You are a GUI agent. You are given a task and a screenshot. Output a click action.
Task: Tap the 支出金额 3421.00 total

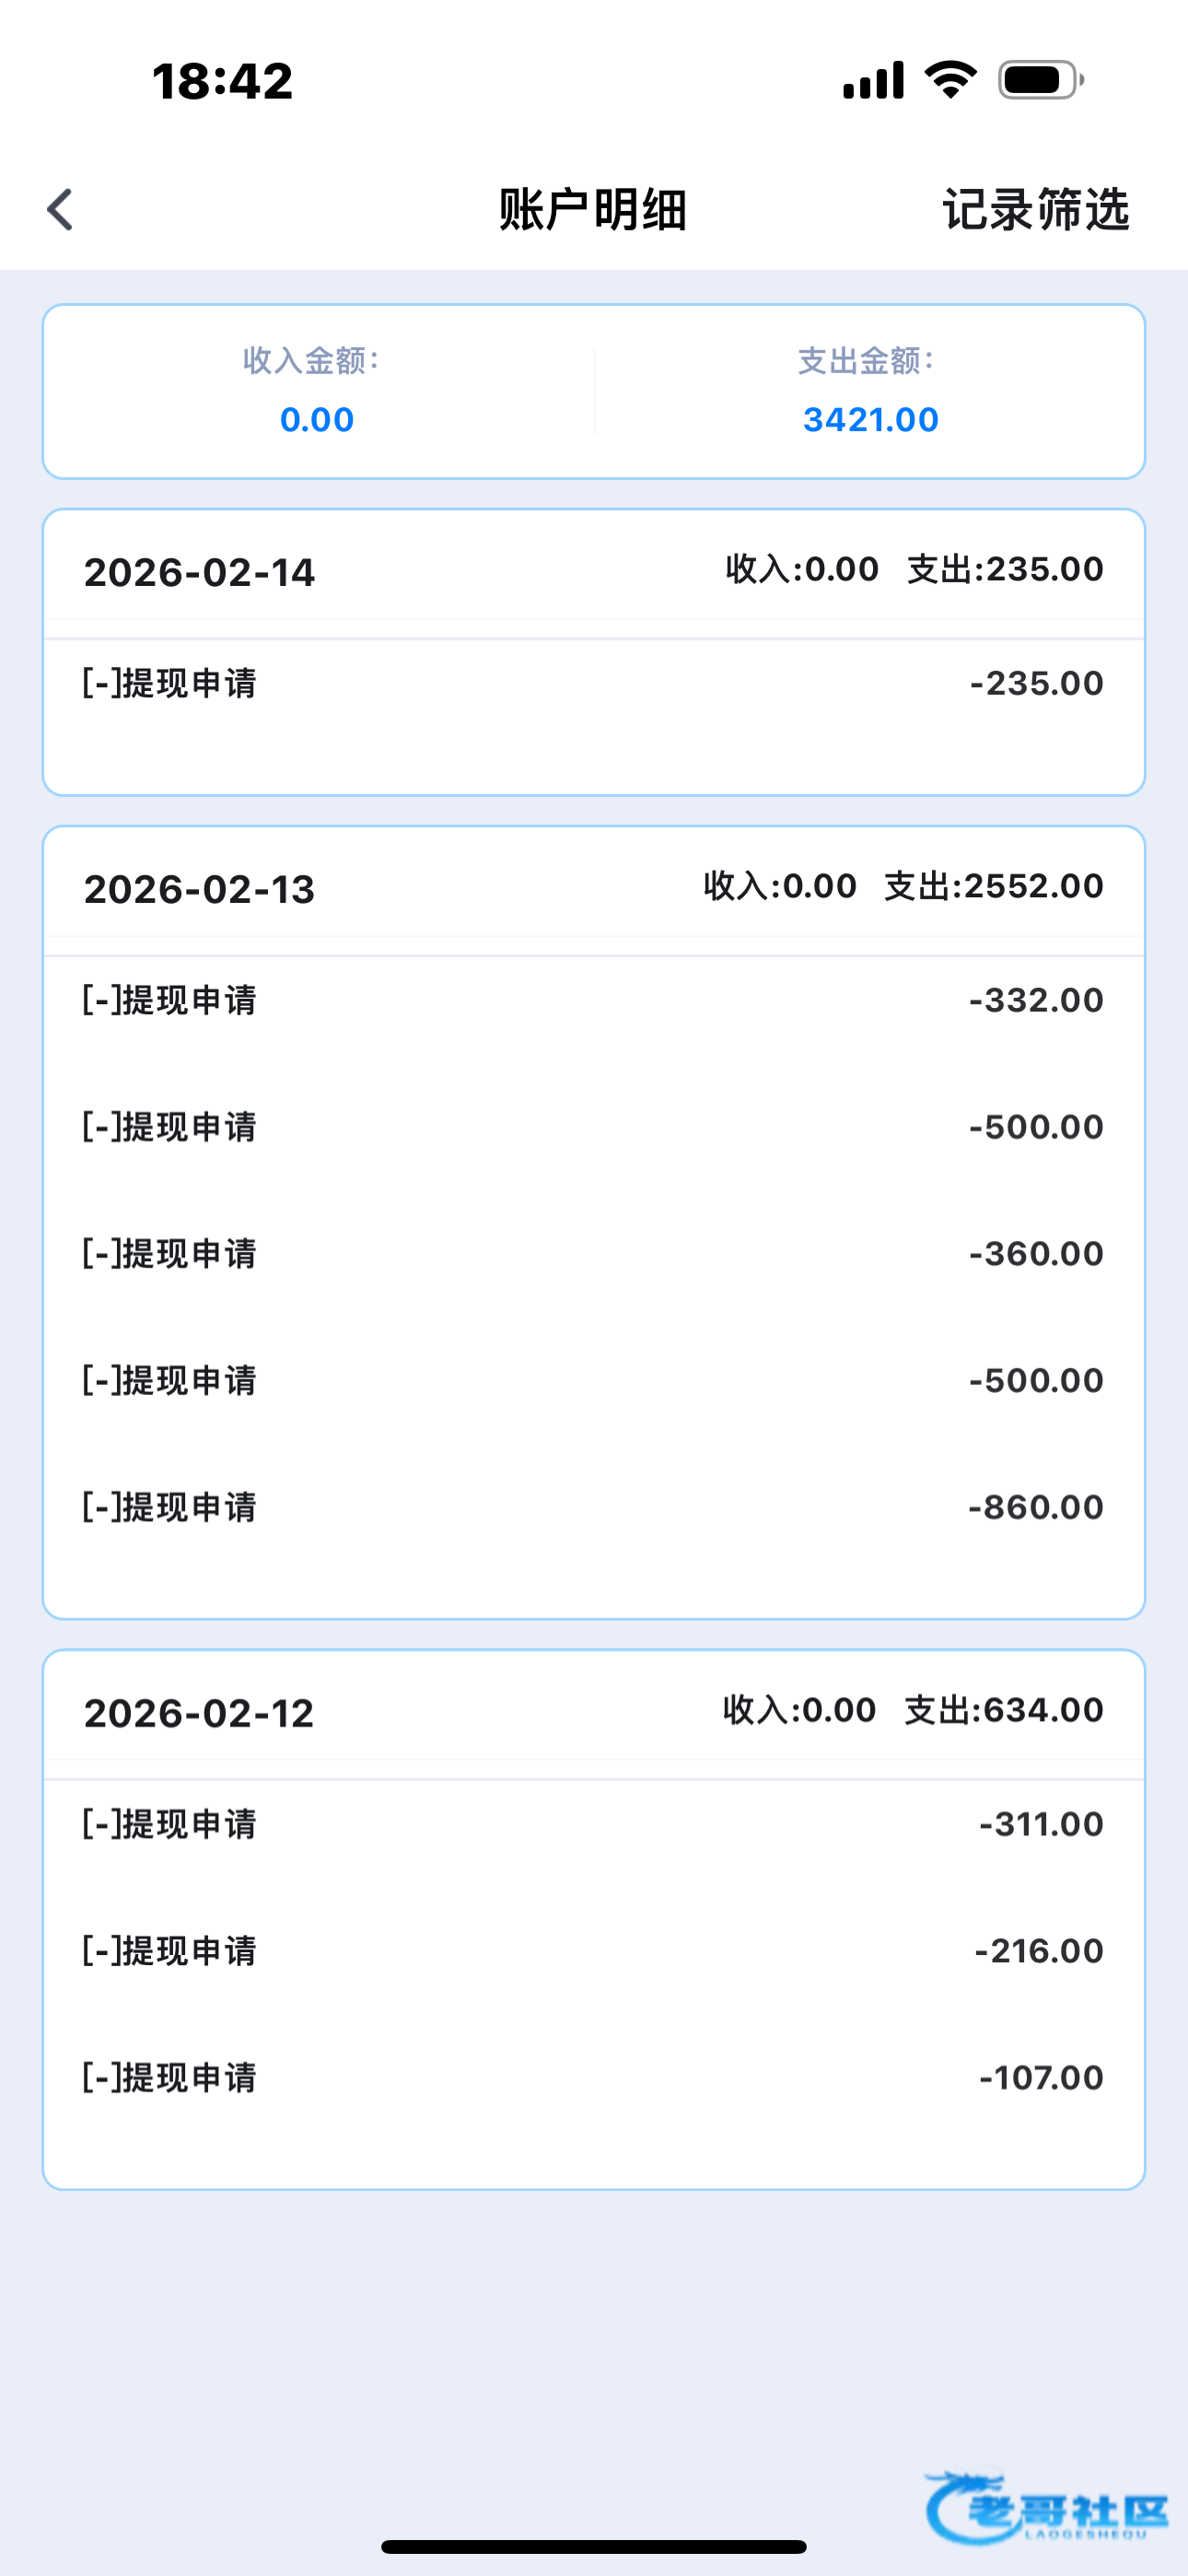tap(870, 420)
